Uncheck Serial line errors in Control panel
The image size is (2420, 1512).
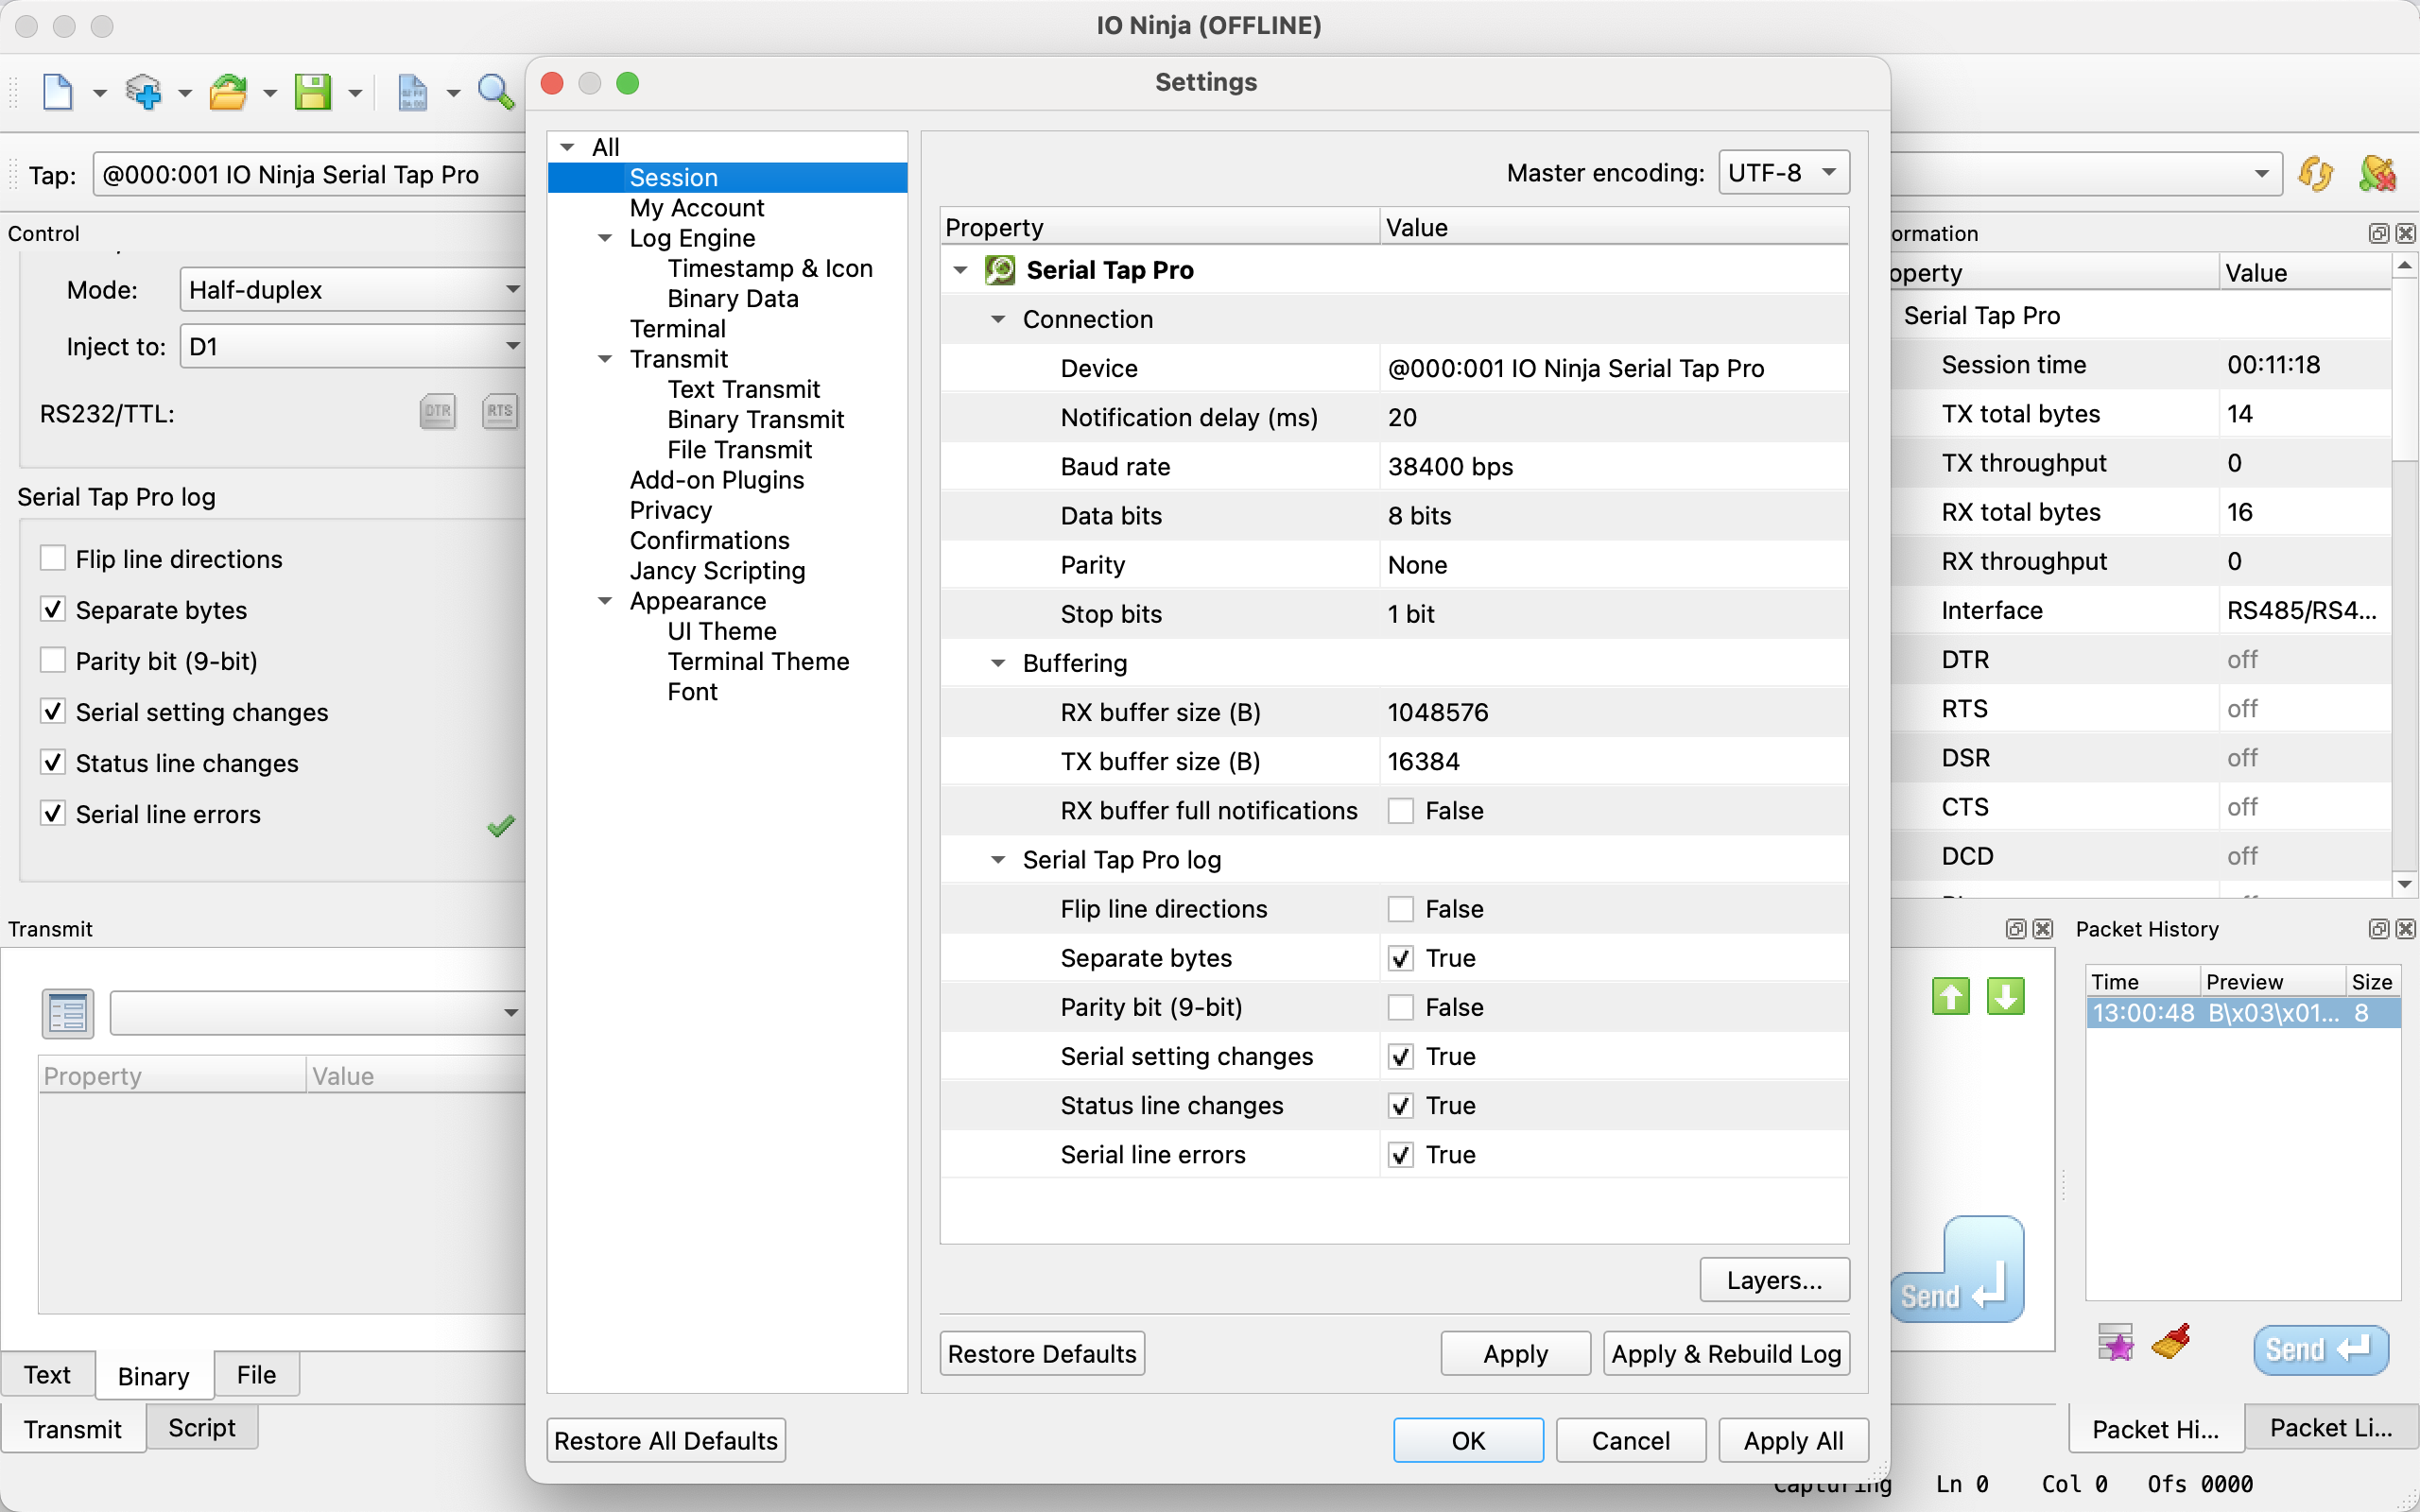point(53,813)
